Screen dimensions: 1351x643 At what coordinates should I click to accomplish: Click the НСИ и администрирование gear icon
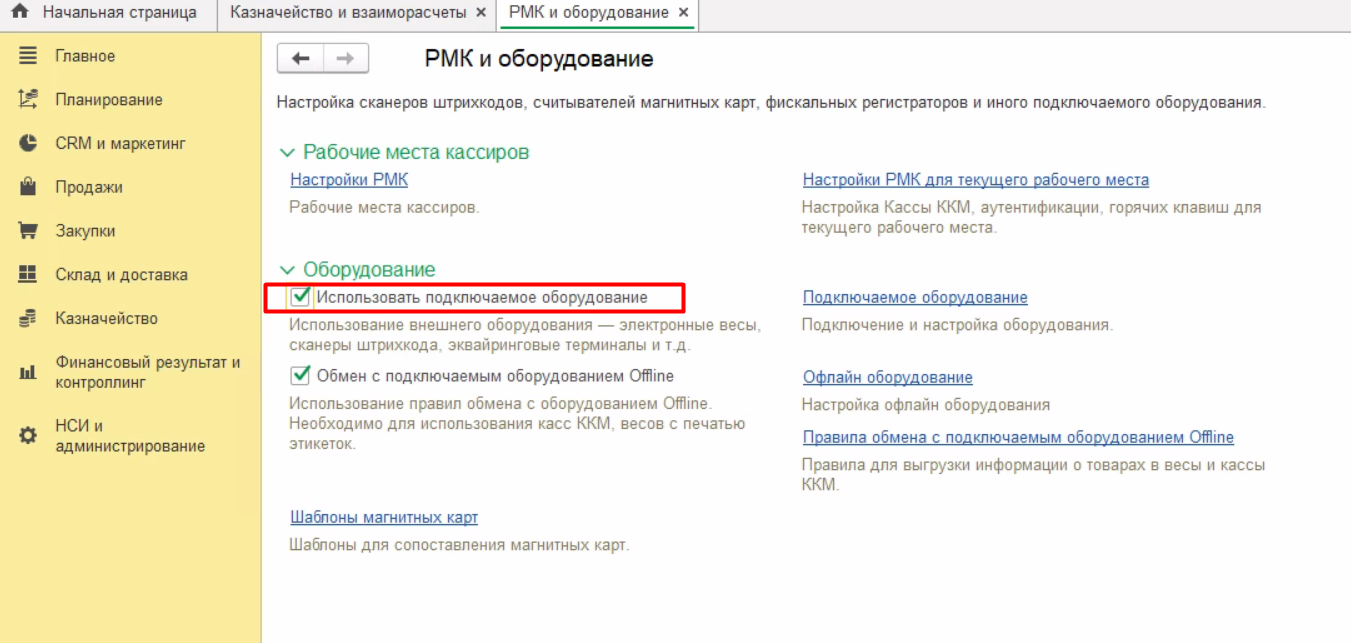click(x=28, y=436)
